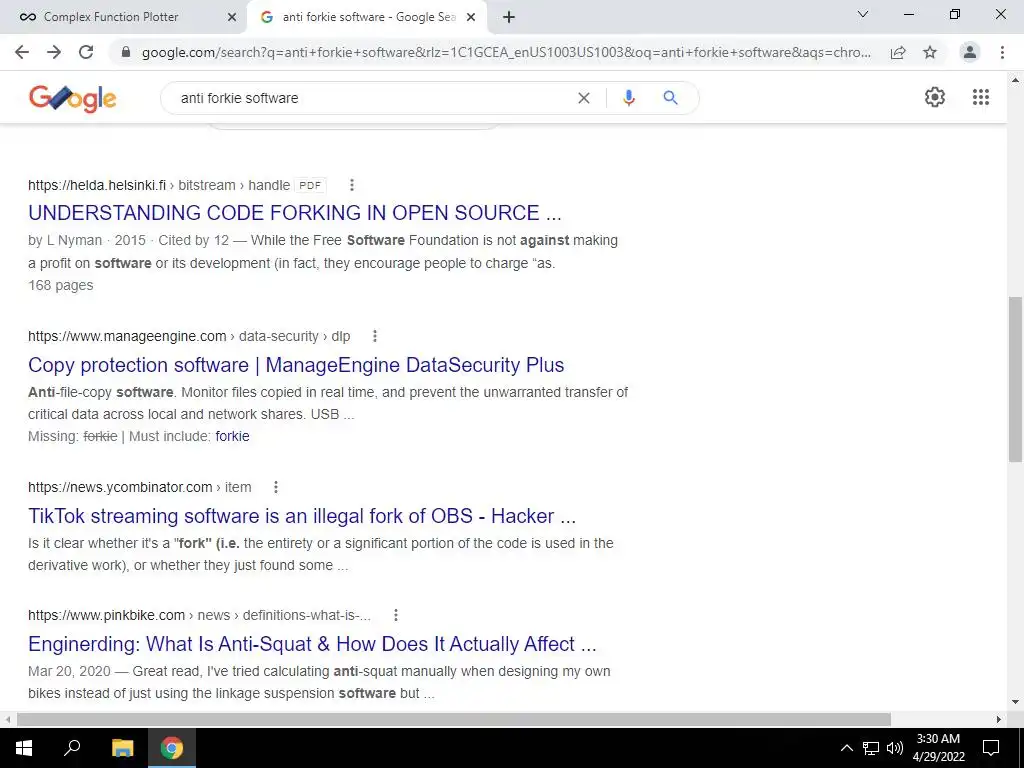Viewport: 1024px width, 768px height.
Task: Open options for pinkbike.com result
Action: tap(396, 615)
